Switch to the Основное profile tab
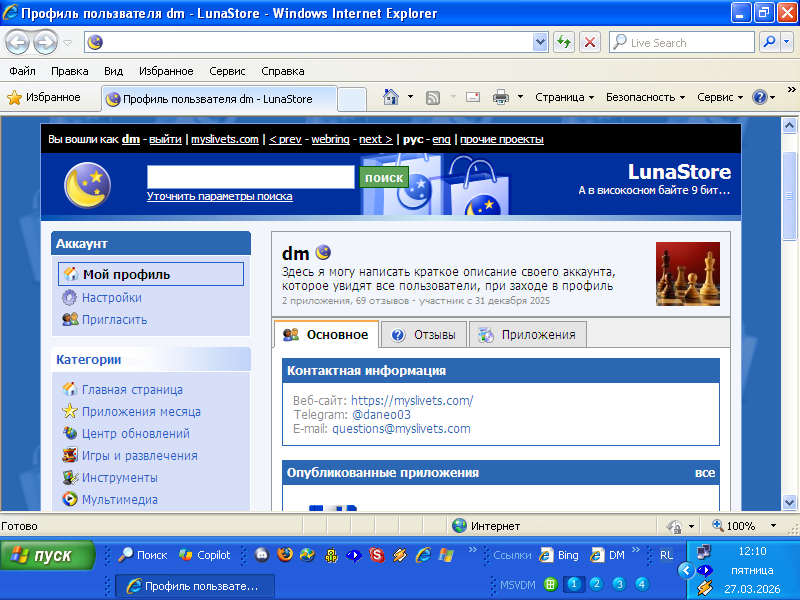 coord(327,335)
